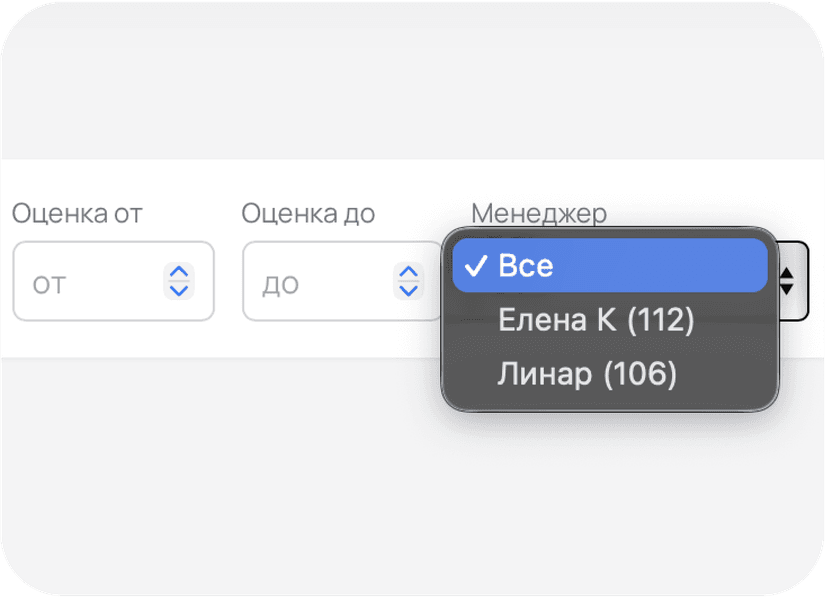This screenshot has width=828, height=597.
Task: Click the "от" placeholder text
Action: 49,285
